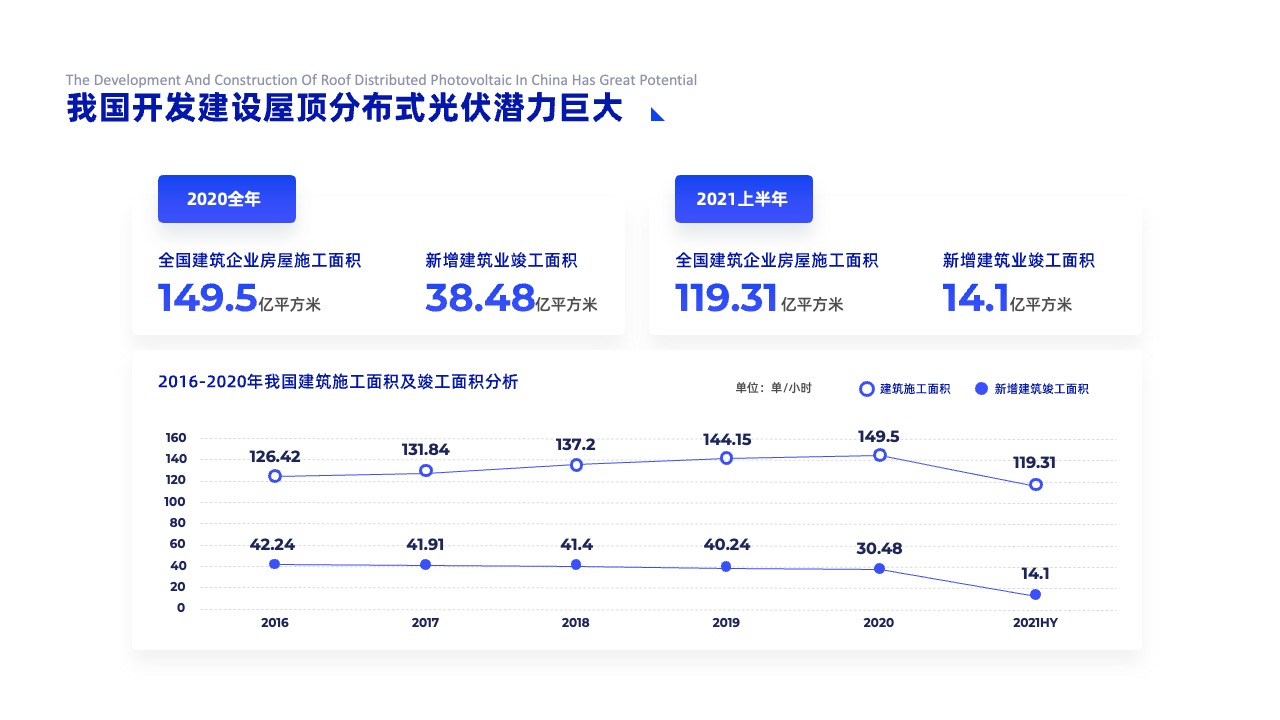Select the hollow 建筑施工面积 legend marker

(867, 389)
